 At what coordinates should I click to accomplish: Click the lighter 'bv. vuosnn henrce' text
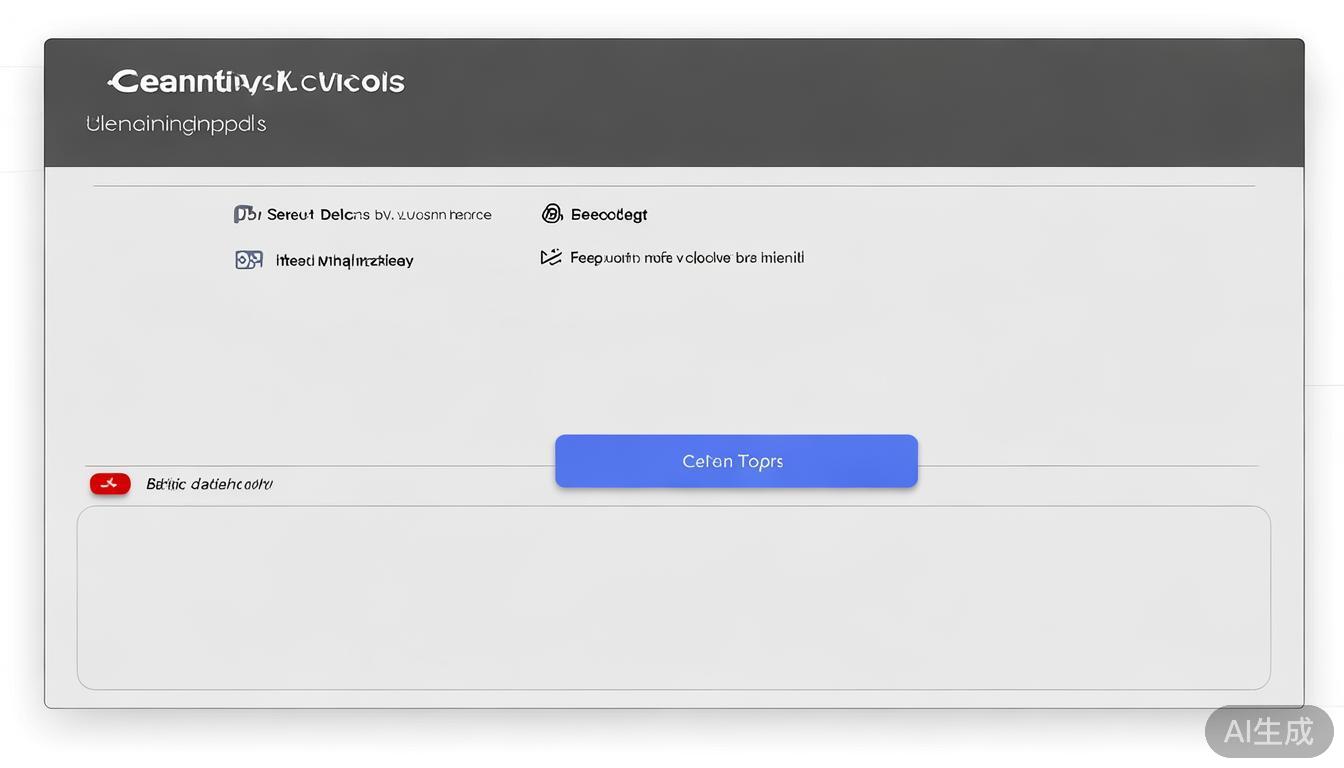433,215
